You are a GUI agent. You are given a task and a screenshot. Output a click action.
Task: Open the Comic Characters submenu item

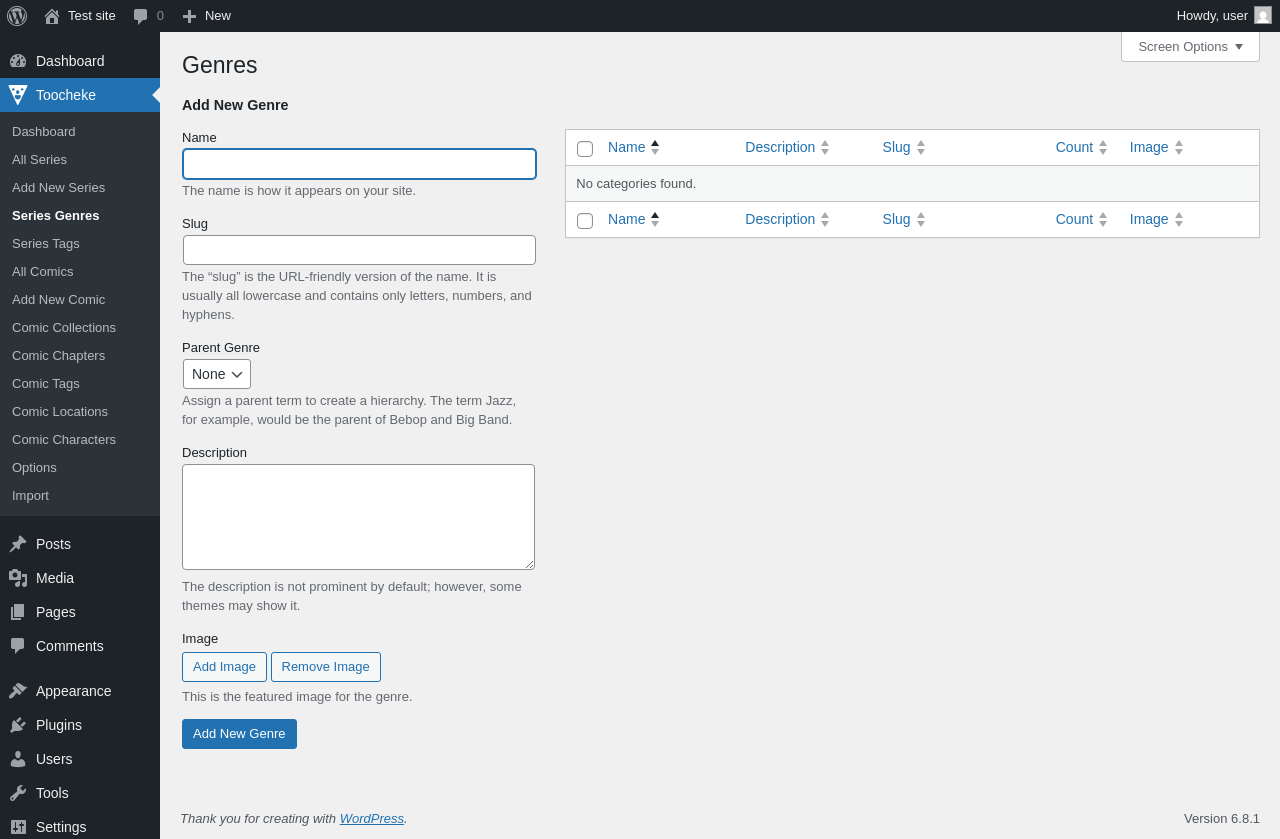pos(64,439)
